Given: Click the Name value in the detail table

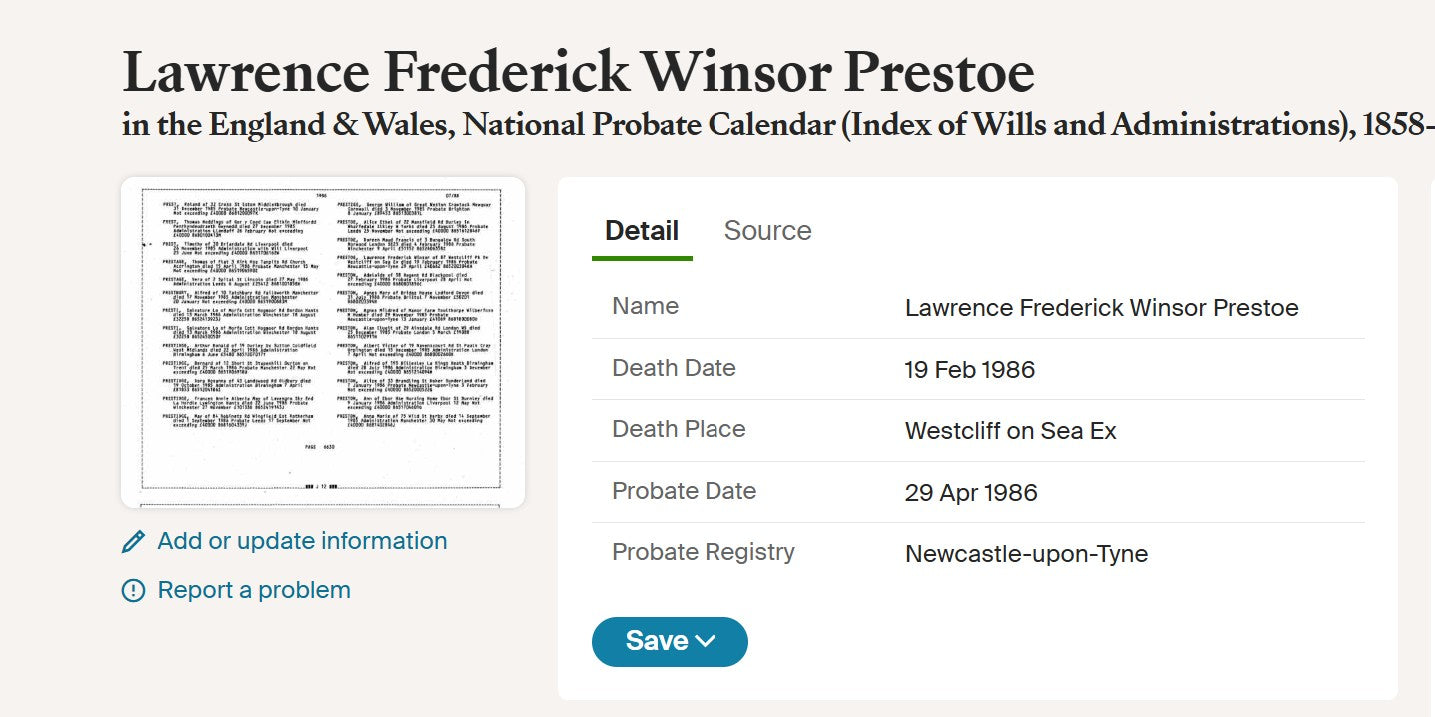Looking at the screenshot, I should click(x=1101, y=308).
